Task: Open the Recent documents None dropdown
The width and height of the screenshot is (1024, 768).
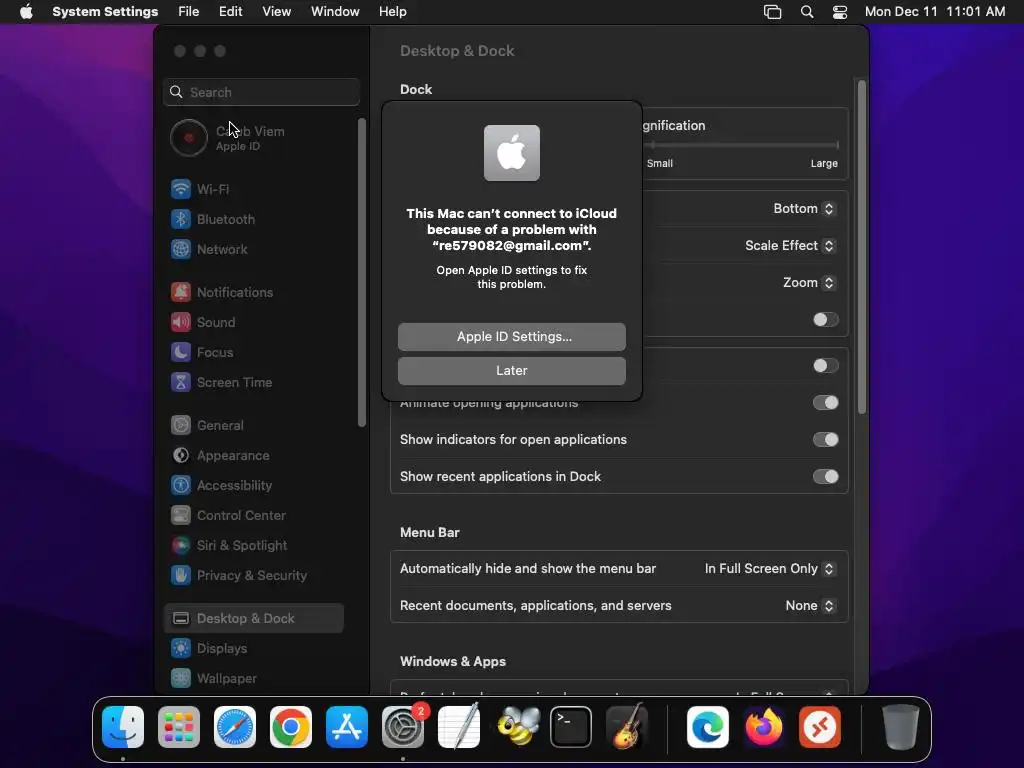Action: 810,606
